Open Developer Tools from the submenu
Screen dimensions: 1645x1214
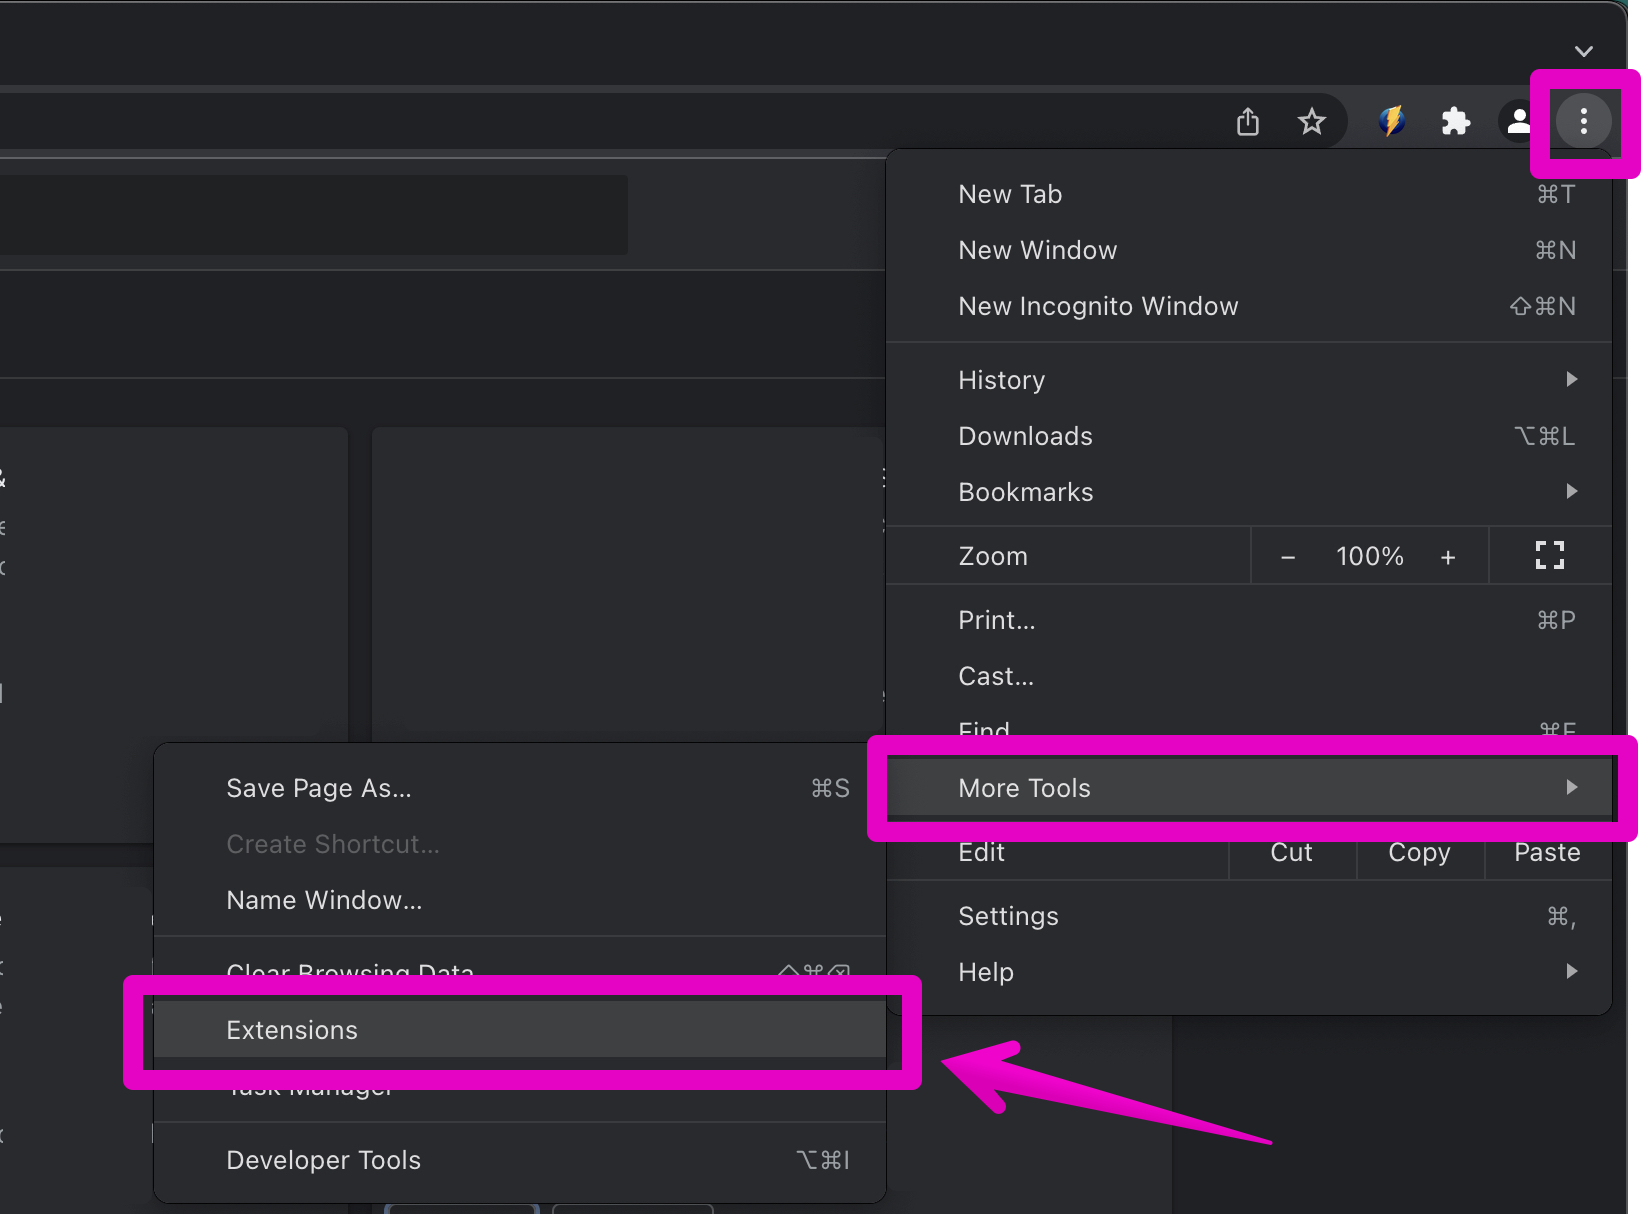point(324,1160)
